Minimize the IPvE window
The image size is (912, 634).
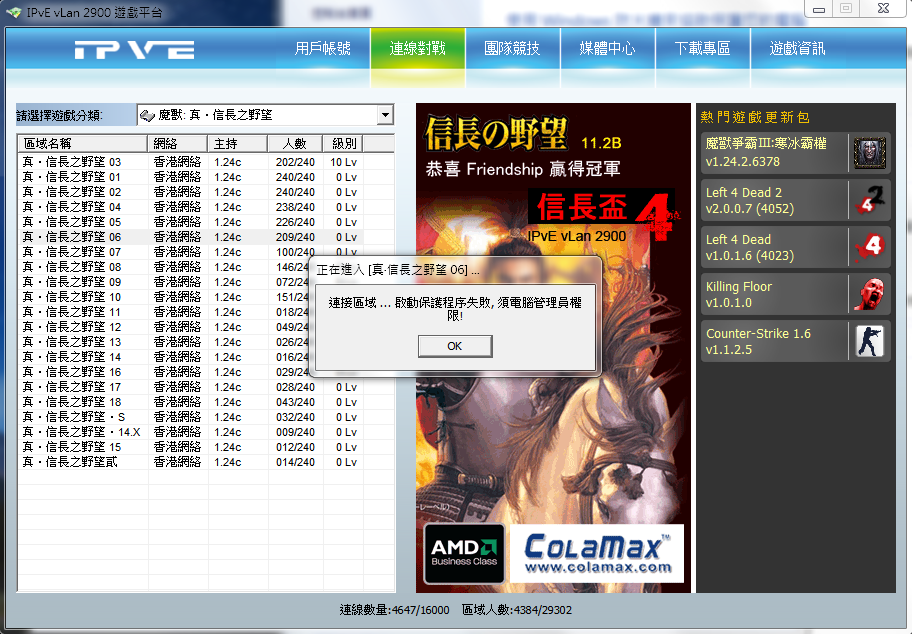pos(819,9)
